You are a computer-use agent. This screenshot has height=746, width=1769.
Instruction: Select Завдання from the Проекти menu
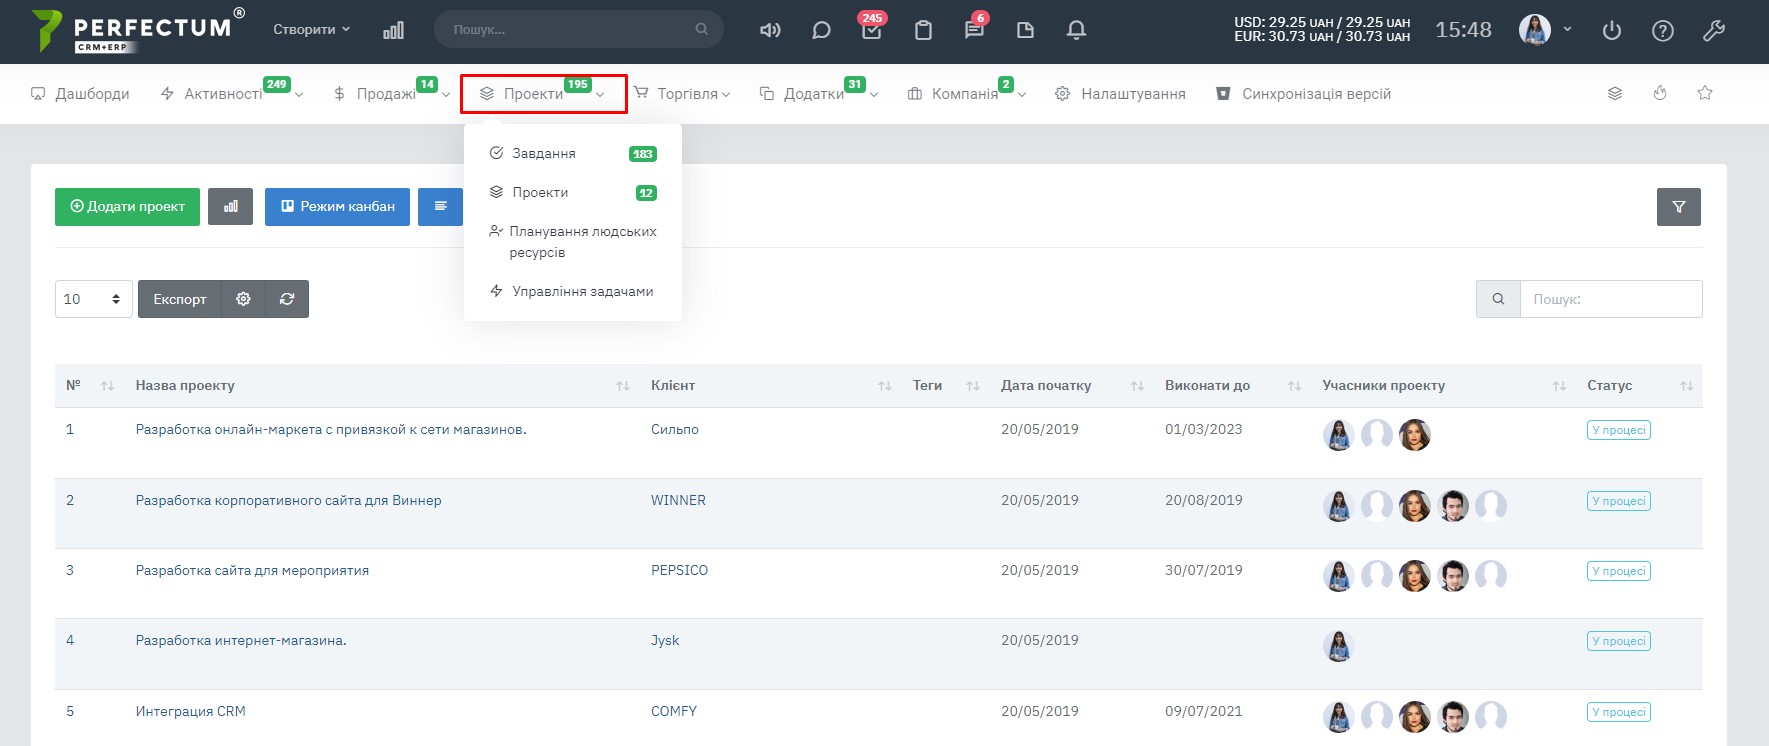coord(544,154)
